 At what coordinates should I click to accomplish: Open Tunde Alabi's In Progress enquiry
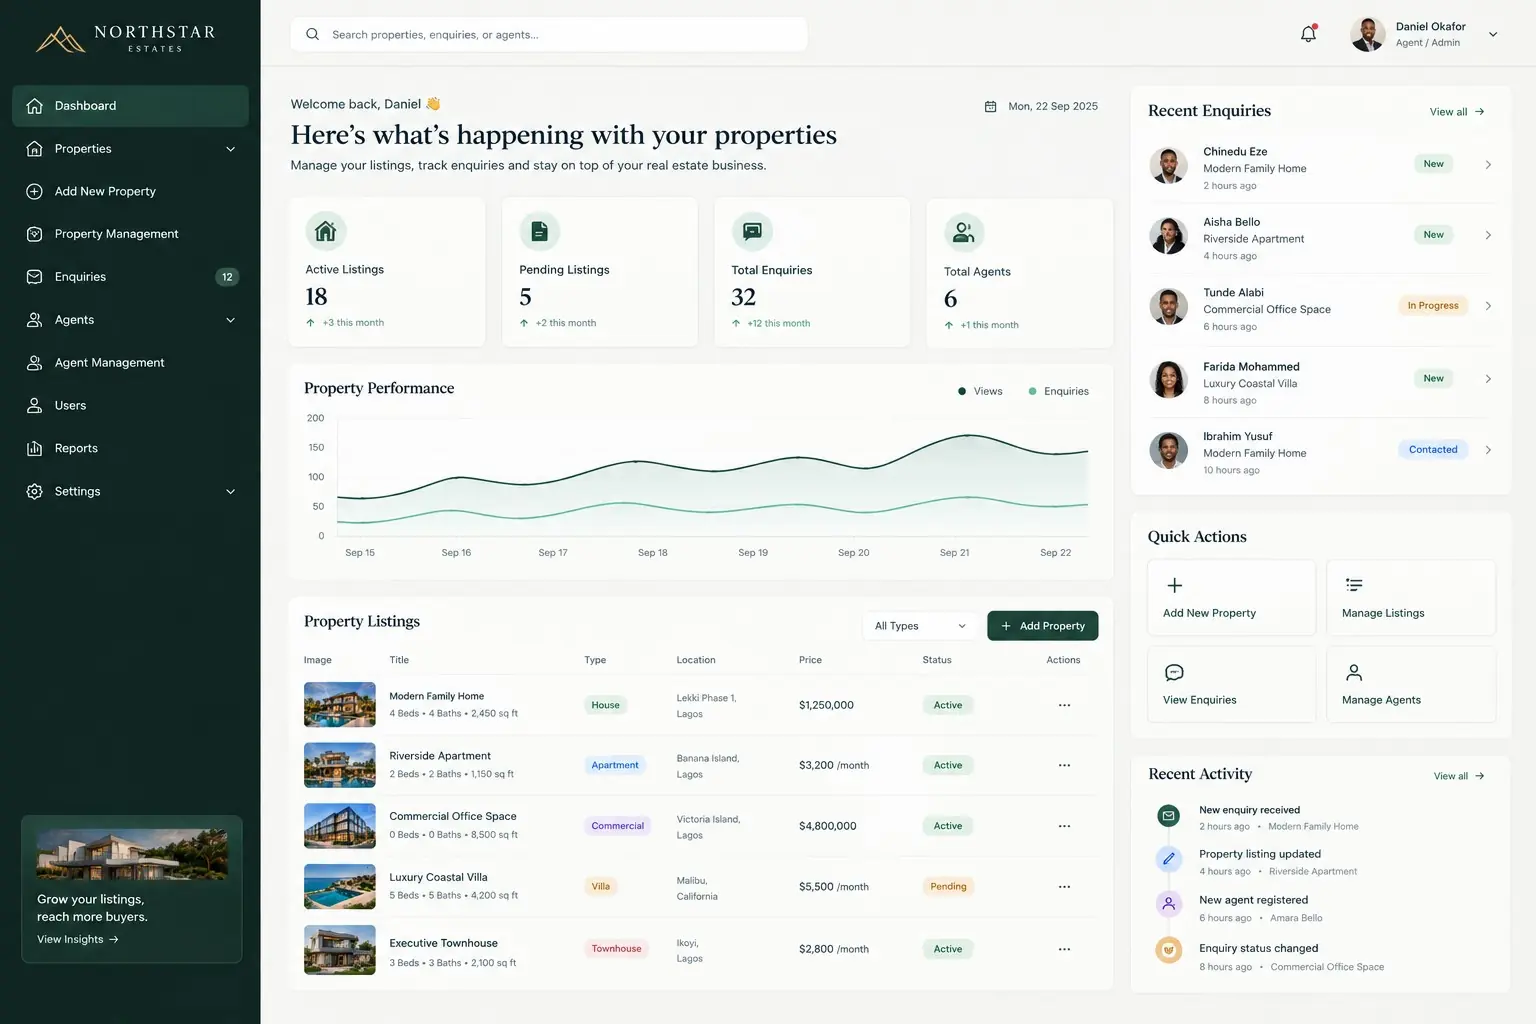pos(1321,307)
